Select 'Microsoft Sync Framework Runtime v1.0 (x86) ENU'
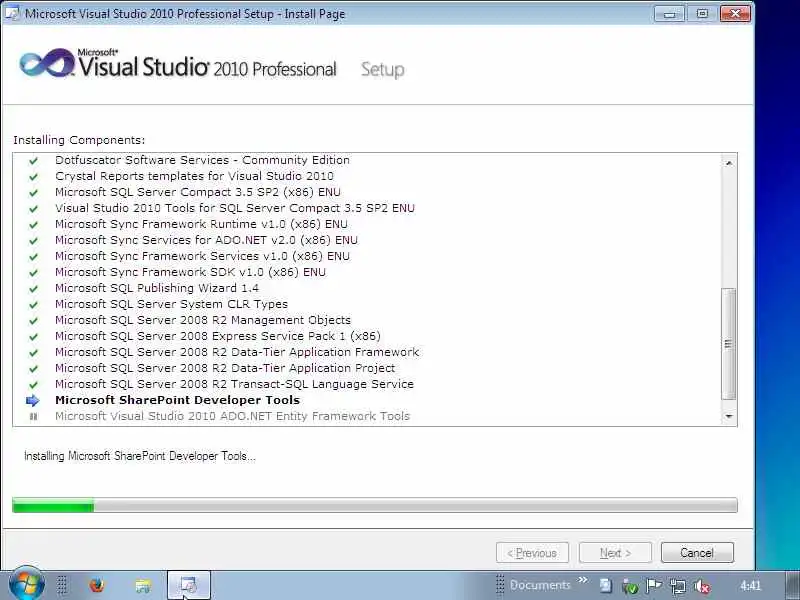This screenshot has width=800, height=600. click(x=201, y=224)
